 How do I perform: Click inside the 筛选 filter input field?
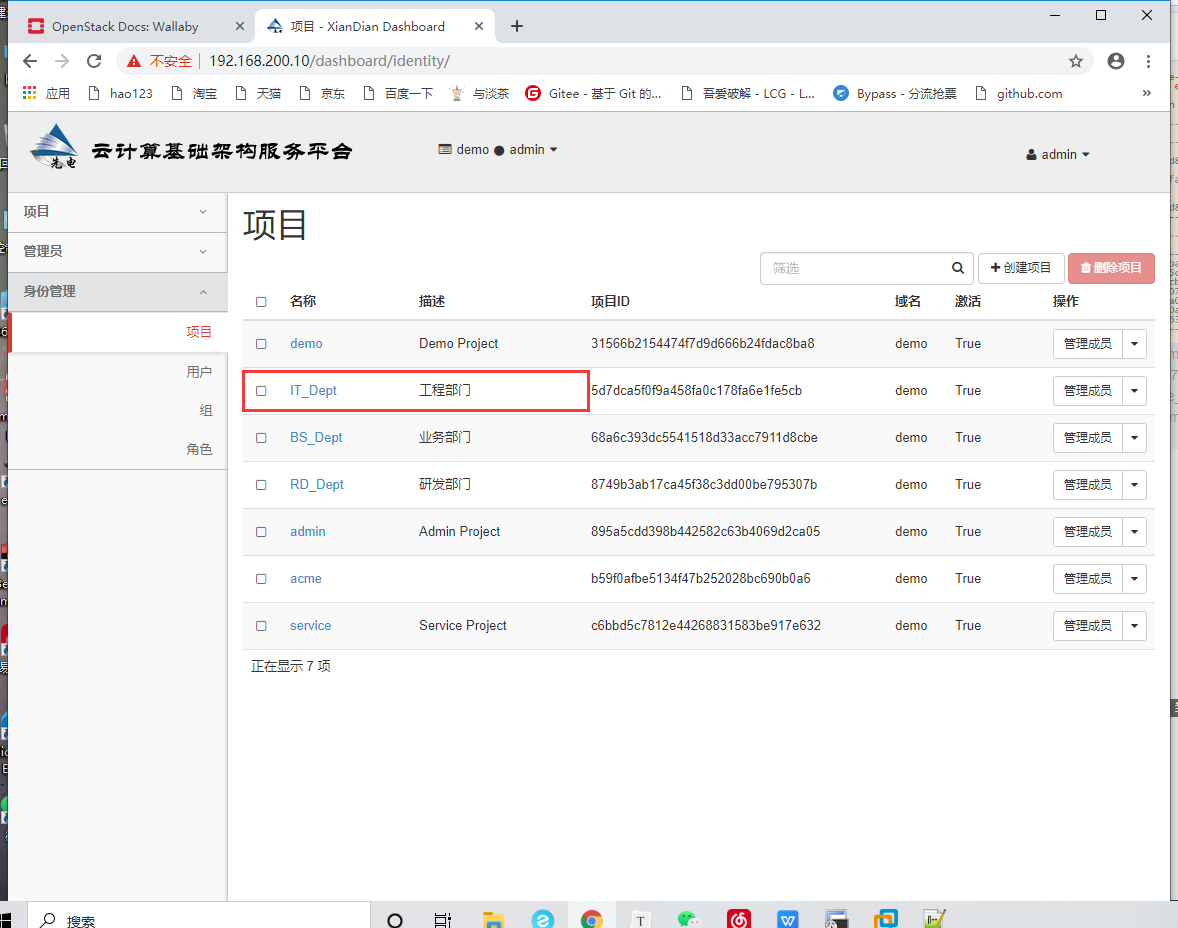click(x=860, y=268)
